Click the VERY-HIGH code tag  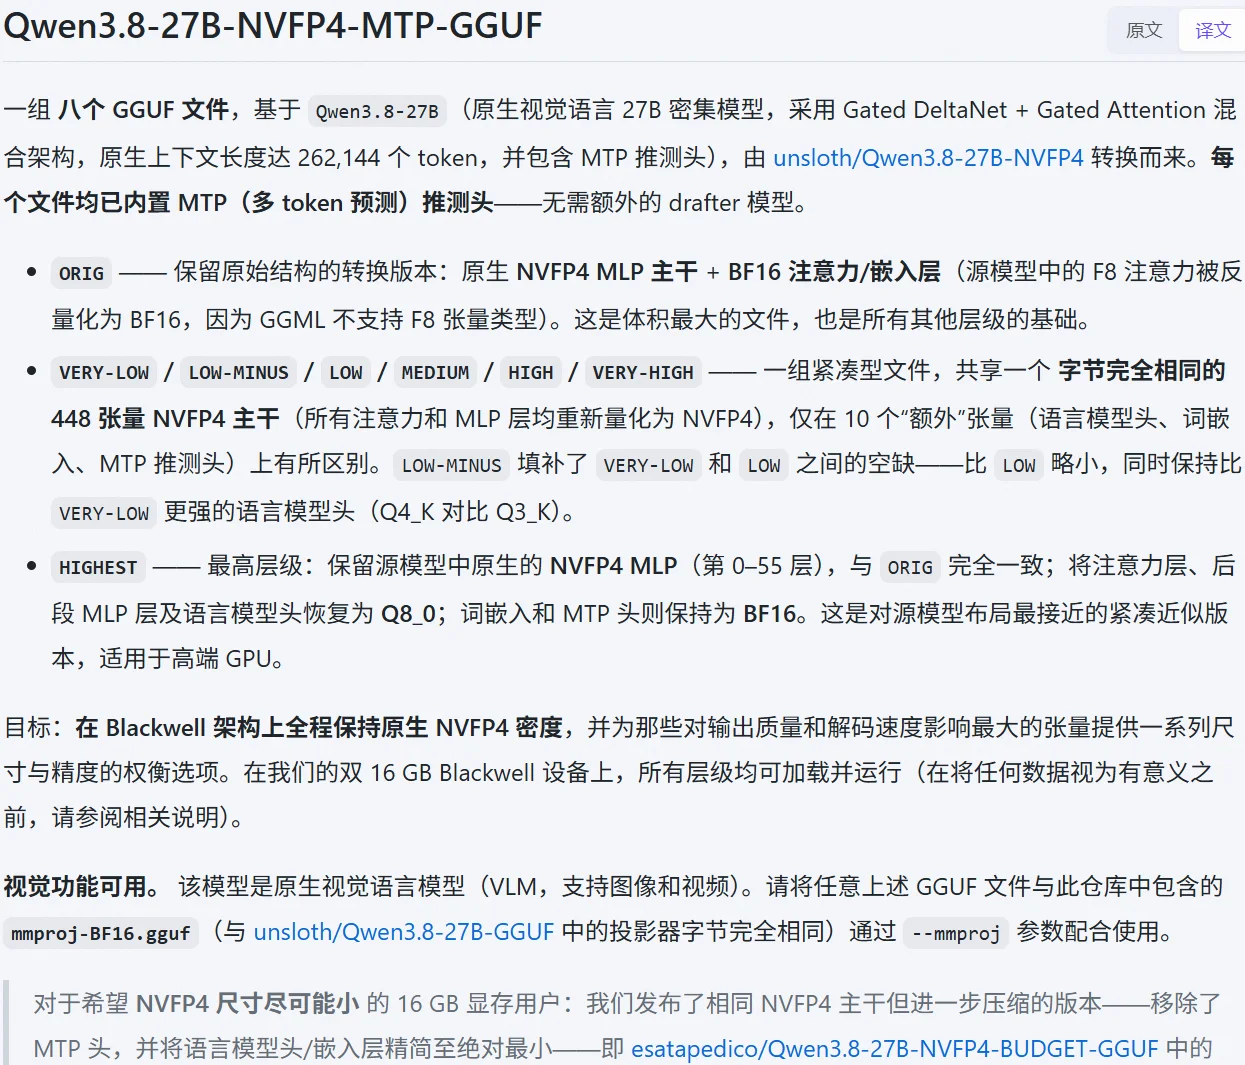(643, 372)
